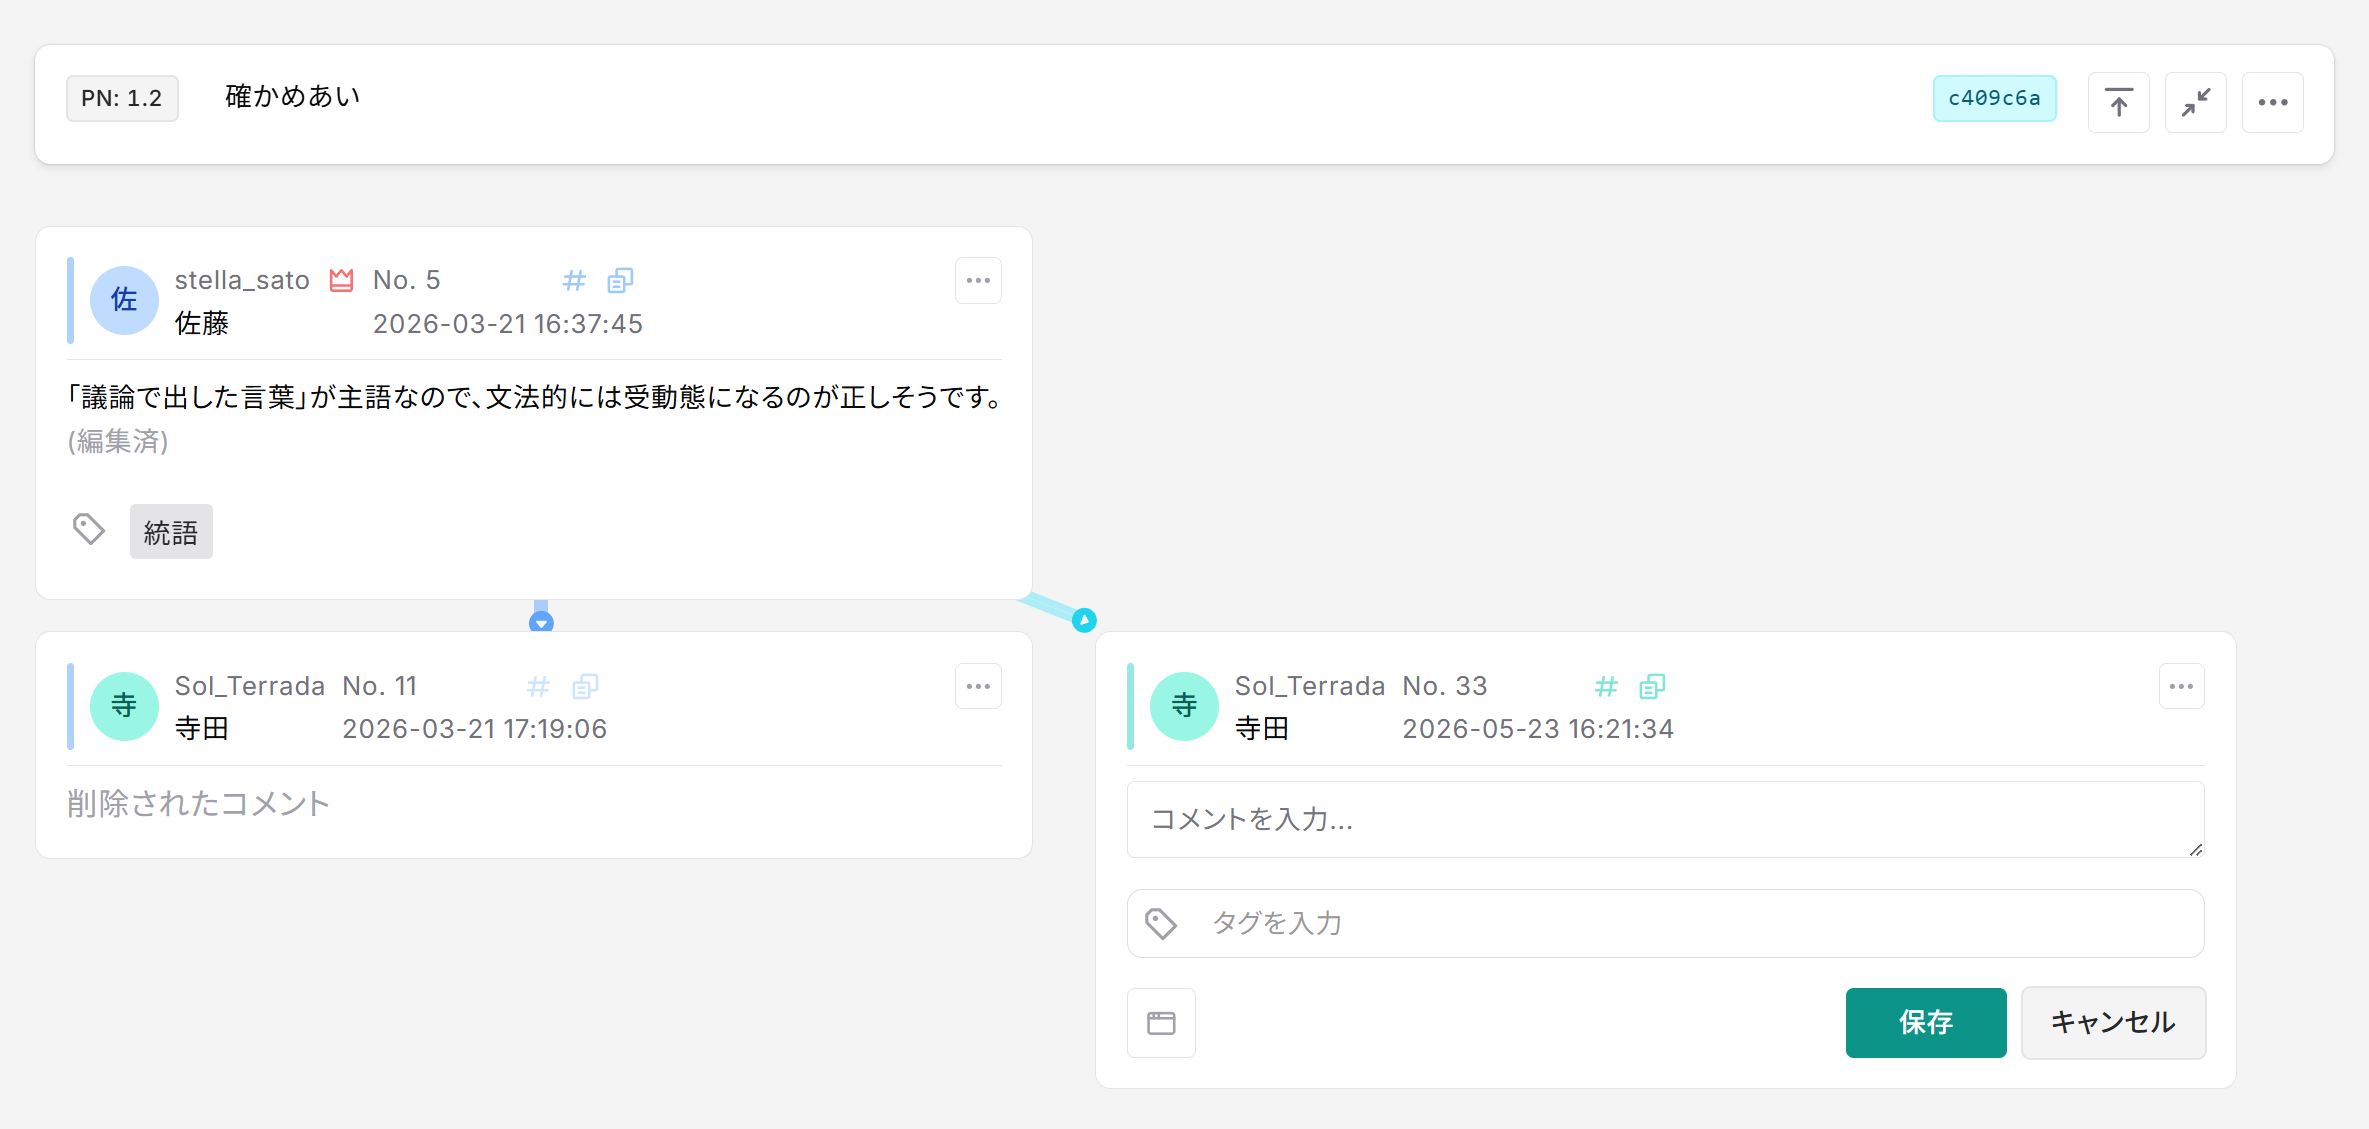The height and width of the screenshot is (1129, 2369).
Task: Click the cyan connector node to comment No. 33
Action: click(1084, 620)
